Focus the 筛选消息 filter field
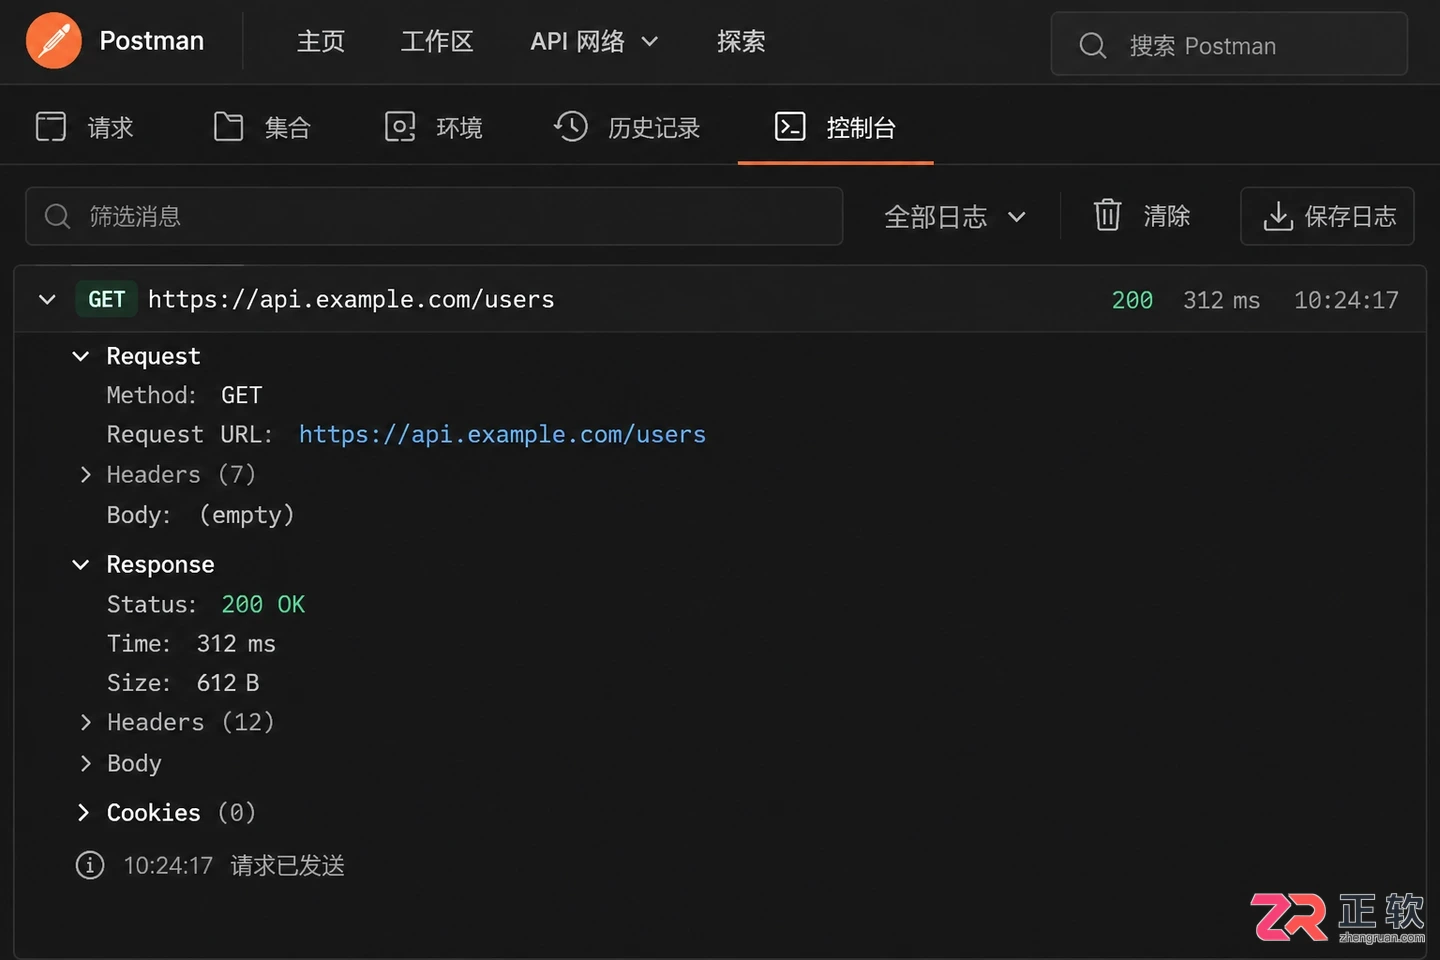This screenshot has height=960, width=1440. point(434,216)
